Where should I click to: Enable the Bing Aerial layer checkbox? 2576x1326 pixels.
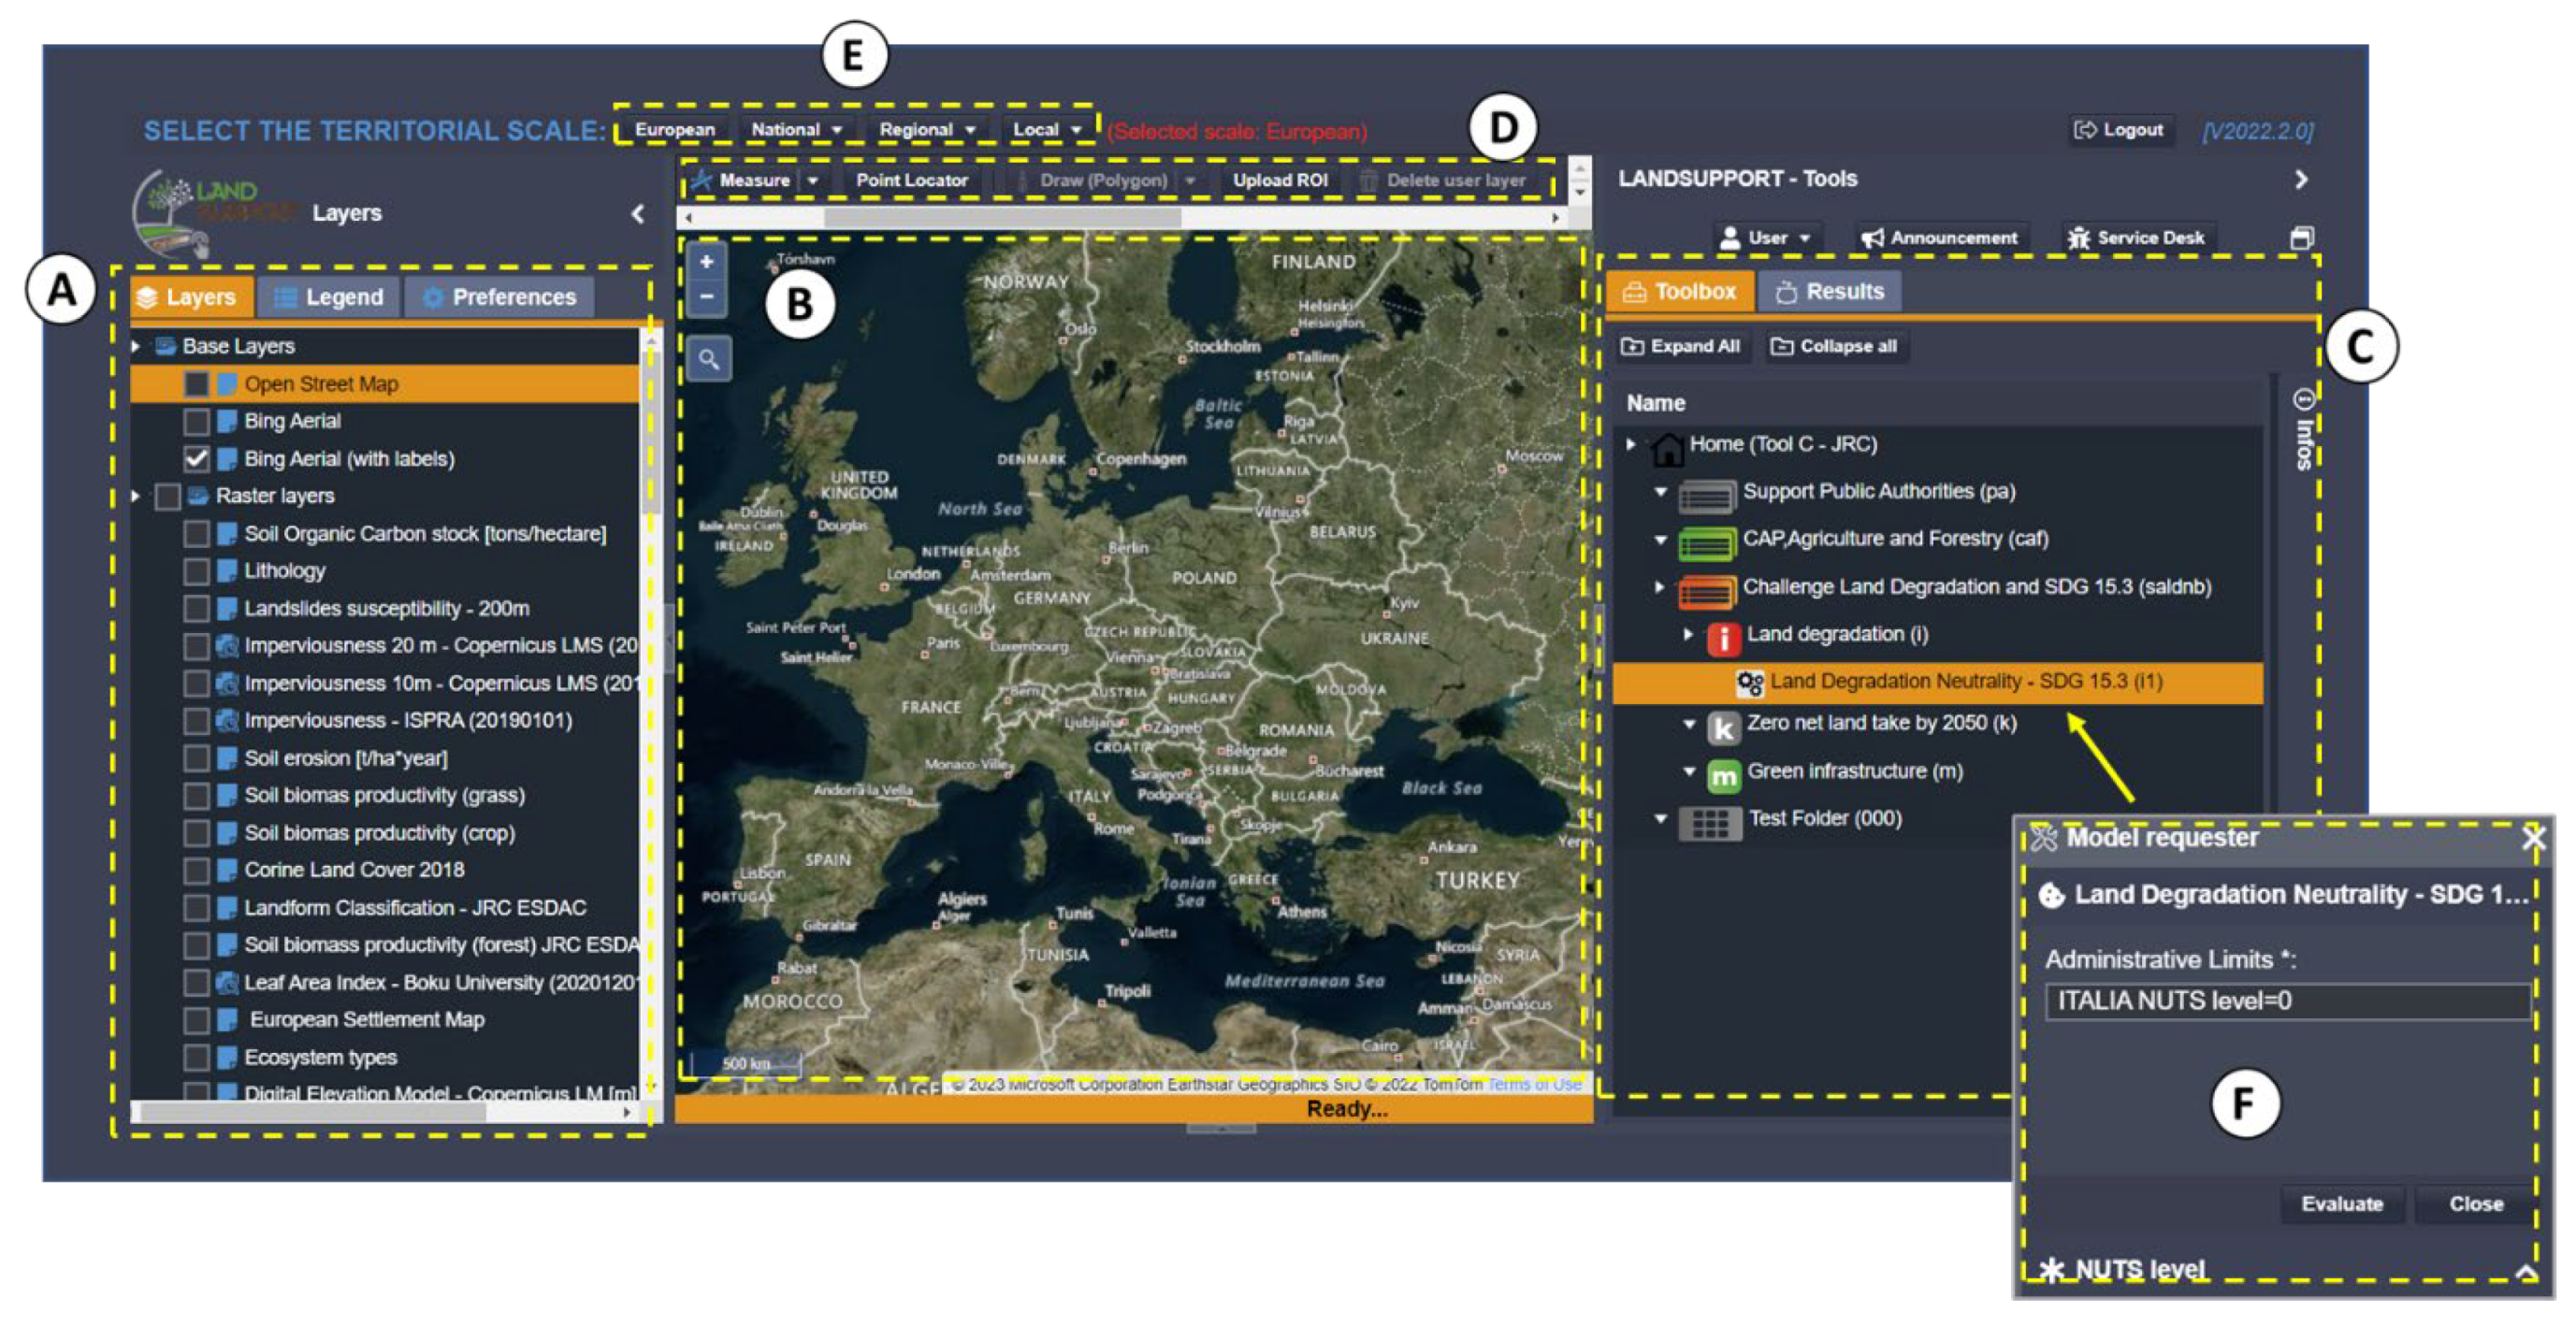pos(196,421)
